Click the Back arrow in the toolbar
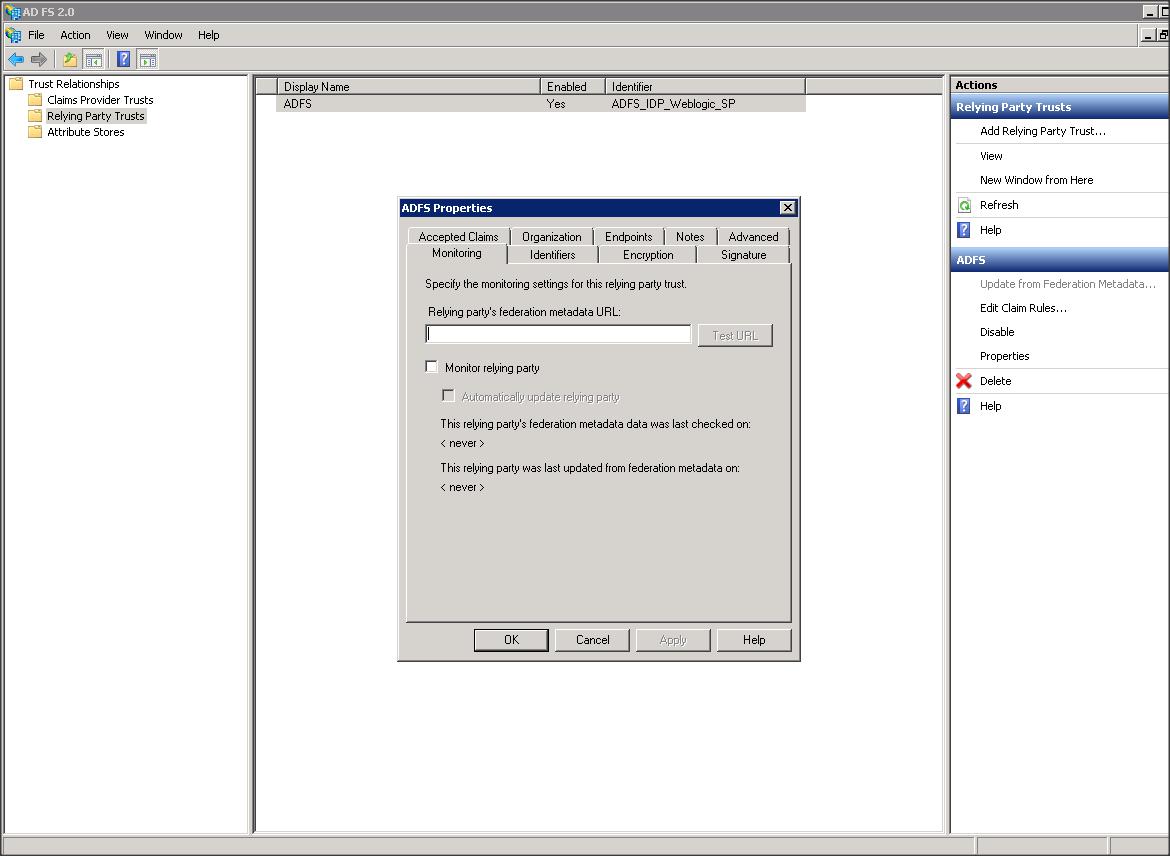 (x=16, y=60)
